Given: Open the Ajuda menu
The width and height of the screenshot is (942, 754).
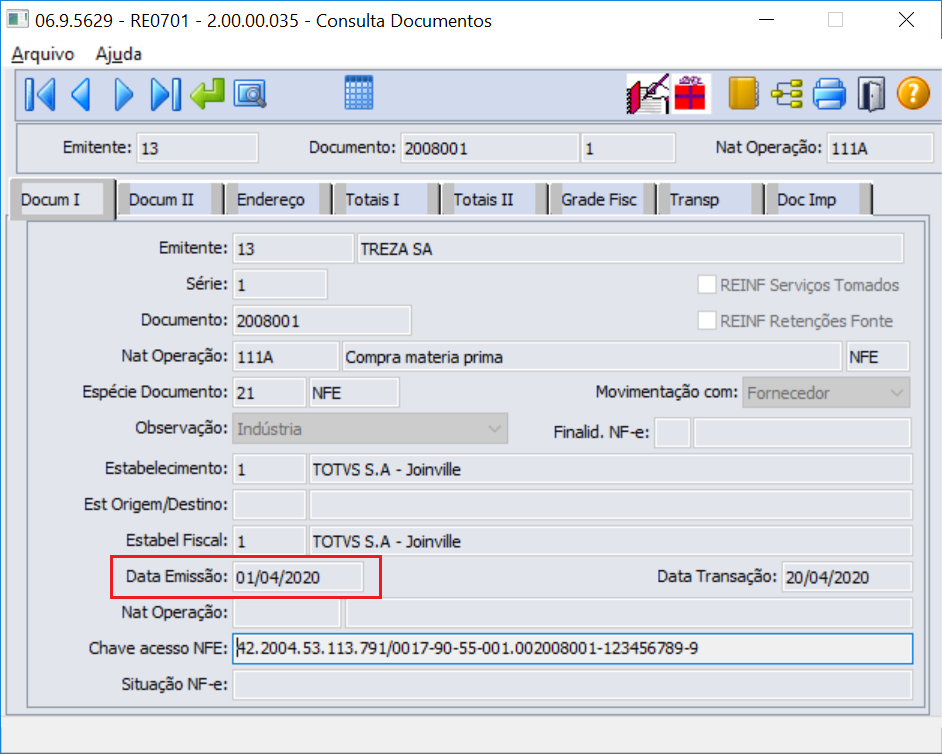Looking at the screenshot, I should point(118,54).
